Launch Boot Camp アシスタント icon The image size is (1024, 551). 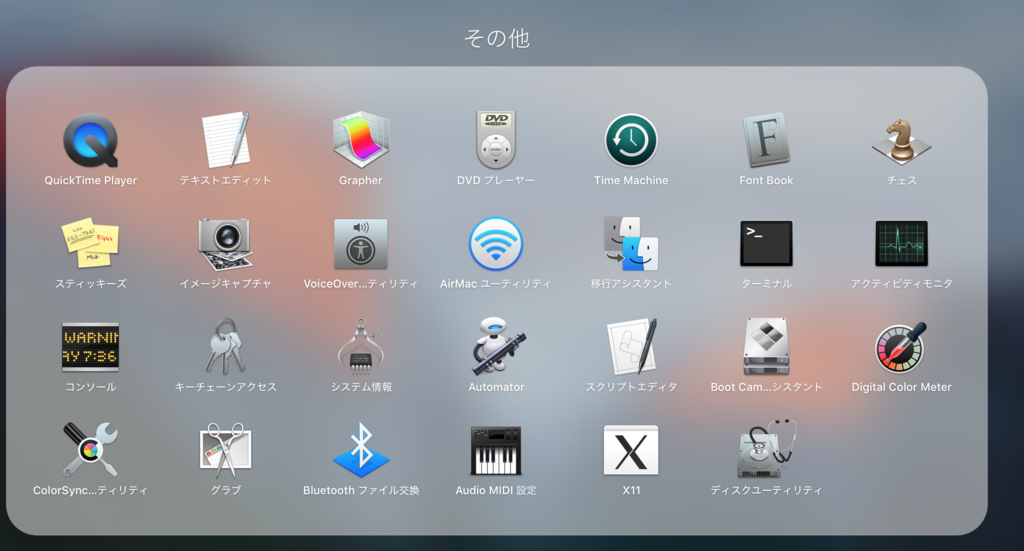pyautogui.click(x=766, y=347)
